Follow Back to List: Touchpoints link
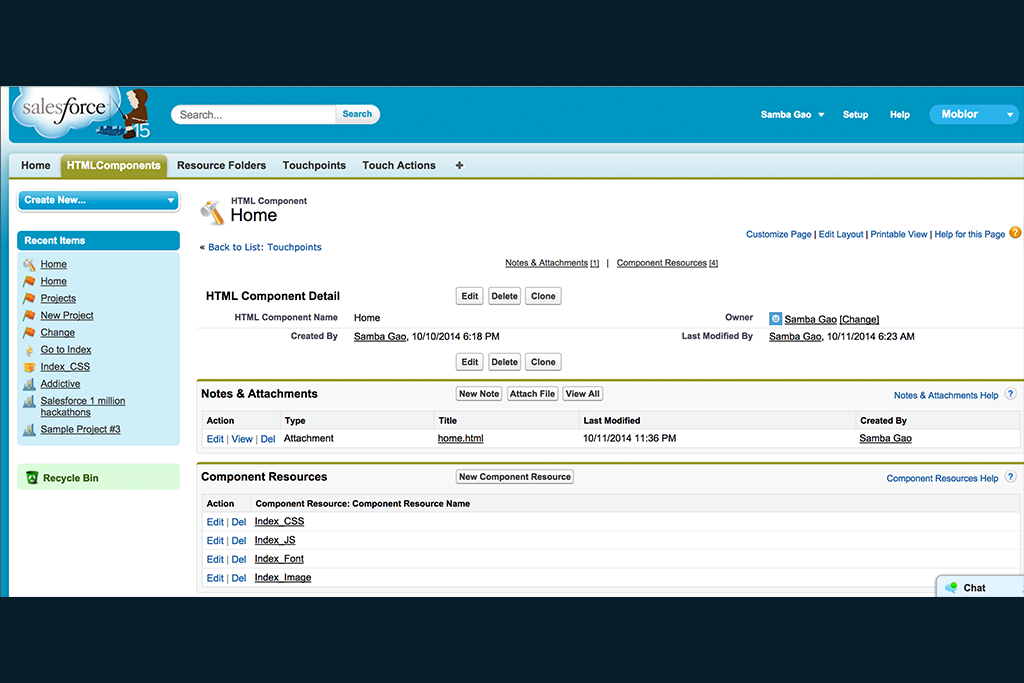Screen dimensions: 1024x683 [x=264, y=247]
